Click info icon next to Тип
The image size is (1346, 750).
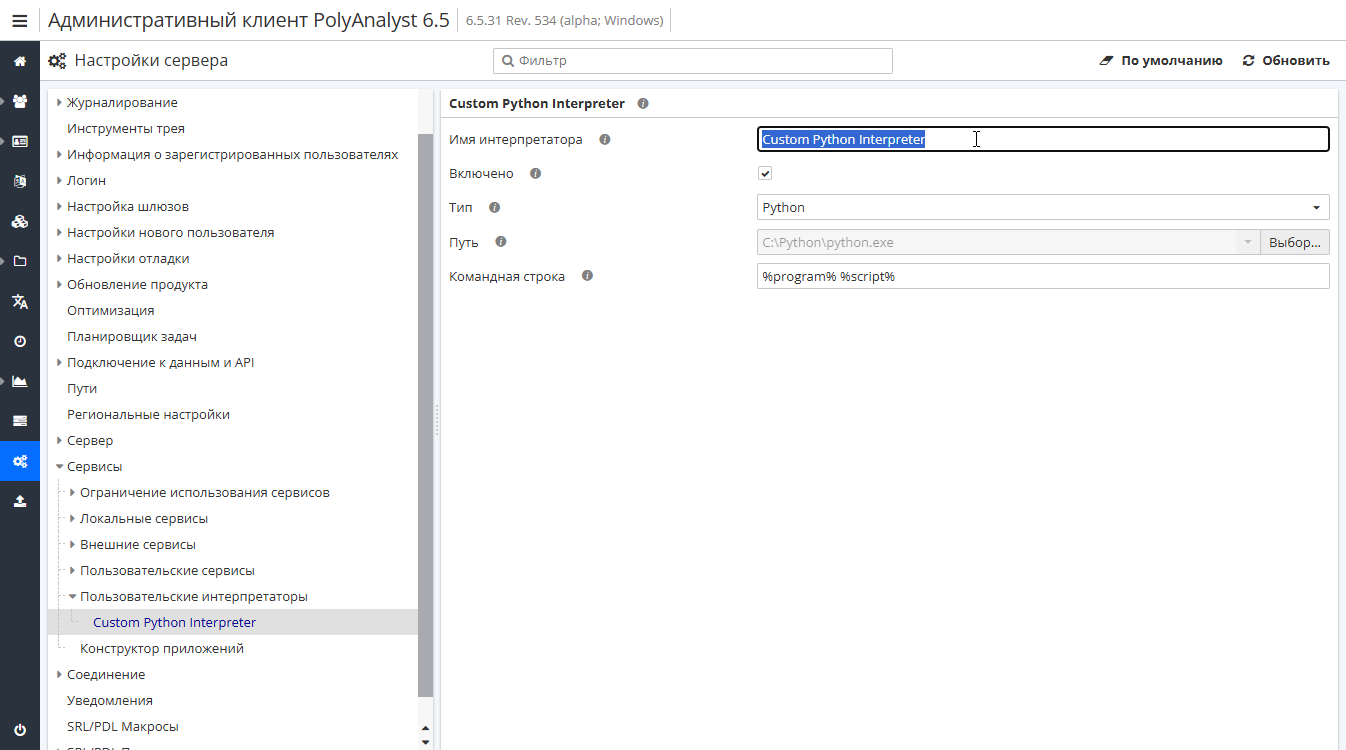click(x=494, y=208)
